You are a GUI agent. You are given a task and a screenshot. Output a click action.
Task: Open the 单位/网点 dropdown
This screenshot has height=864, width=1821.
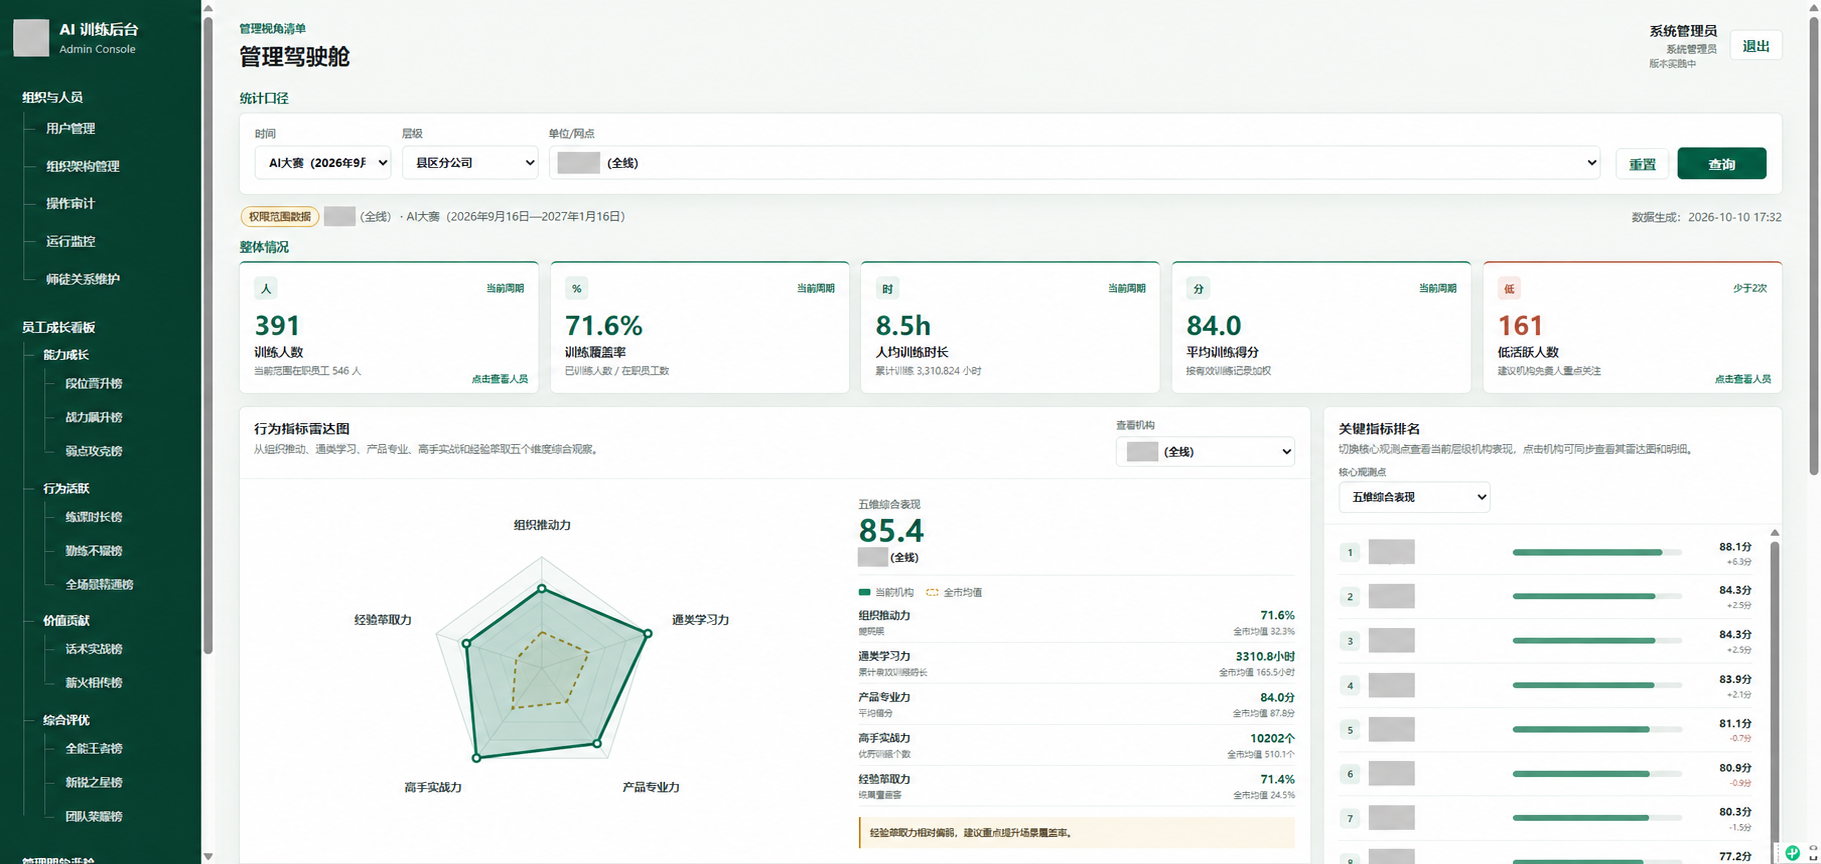[1074, 163]
